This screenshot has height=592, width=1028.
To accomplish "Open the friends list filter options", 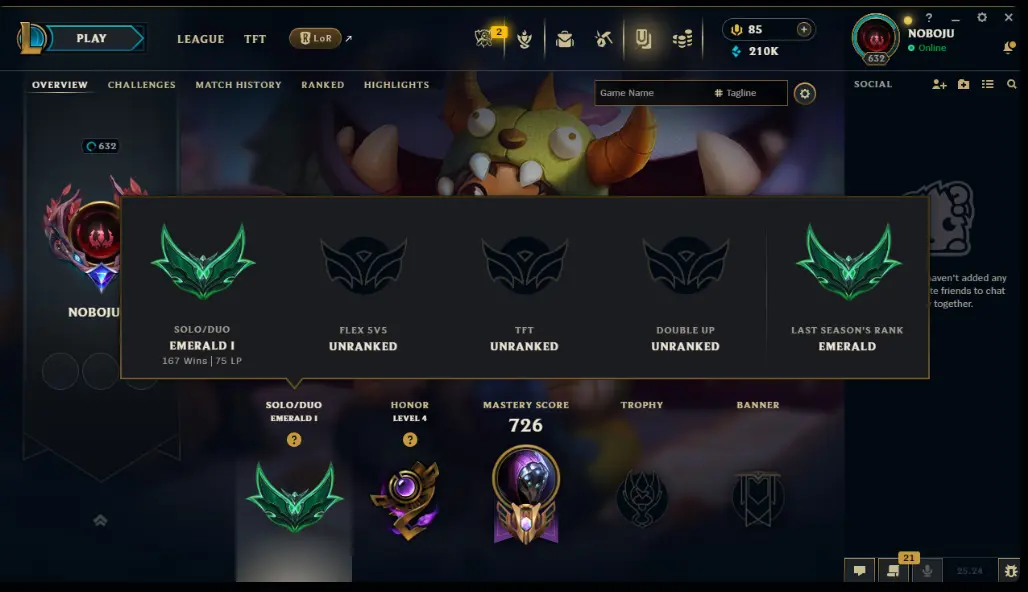I will click(987, 85).
